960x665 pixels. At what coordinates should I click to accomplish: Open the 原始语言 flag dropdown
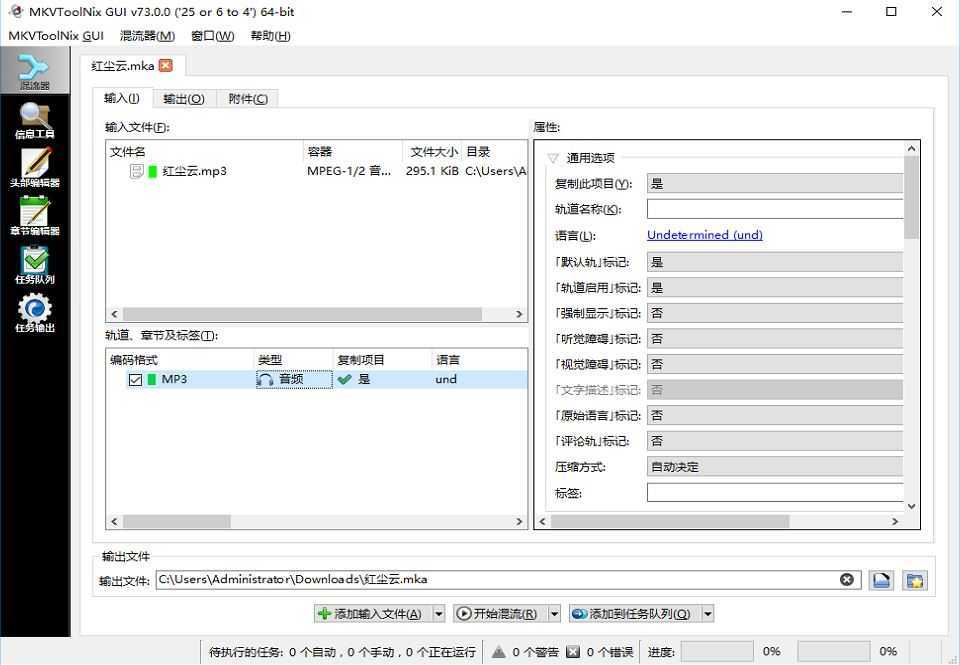(x=774, y=415)
